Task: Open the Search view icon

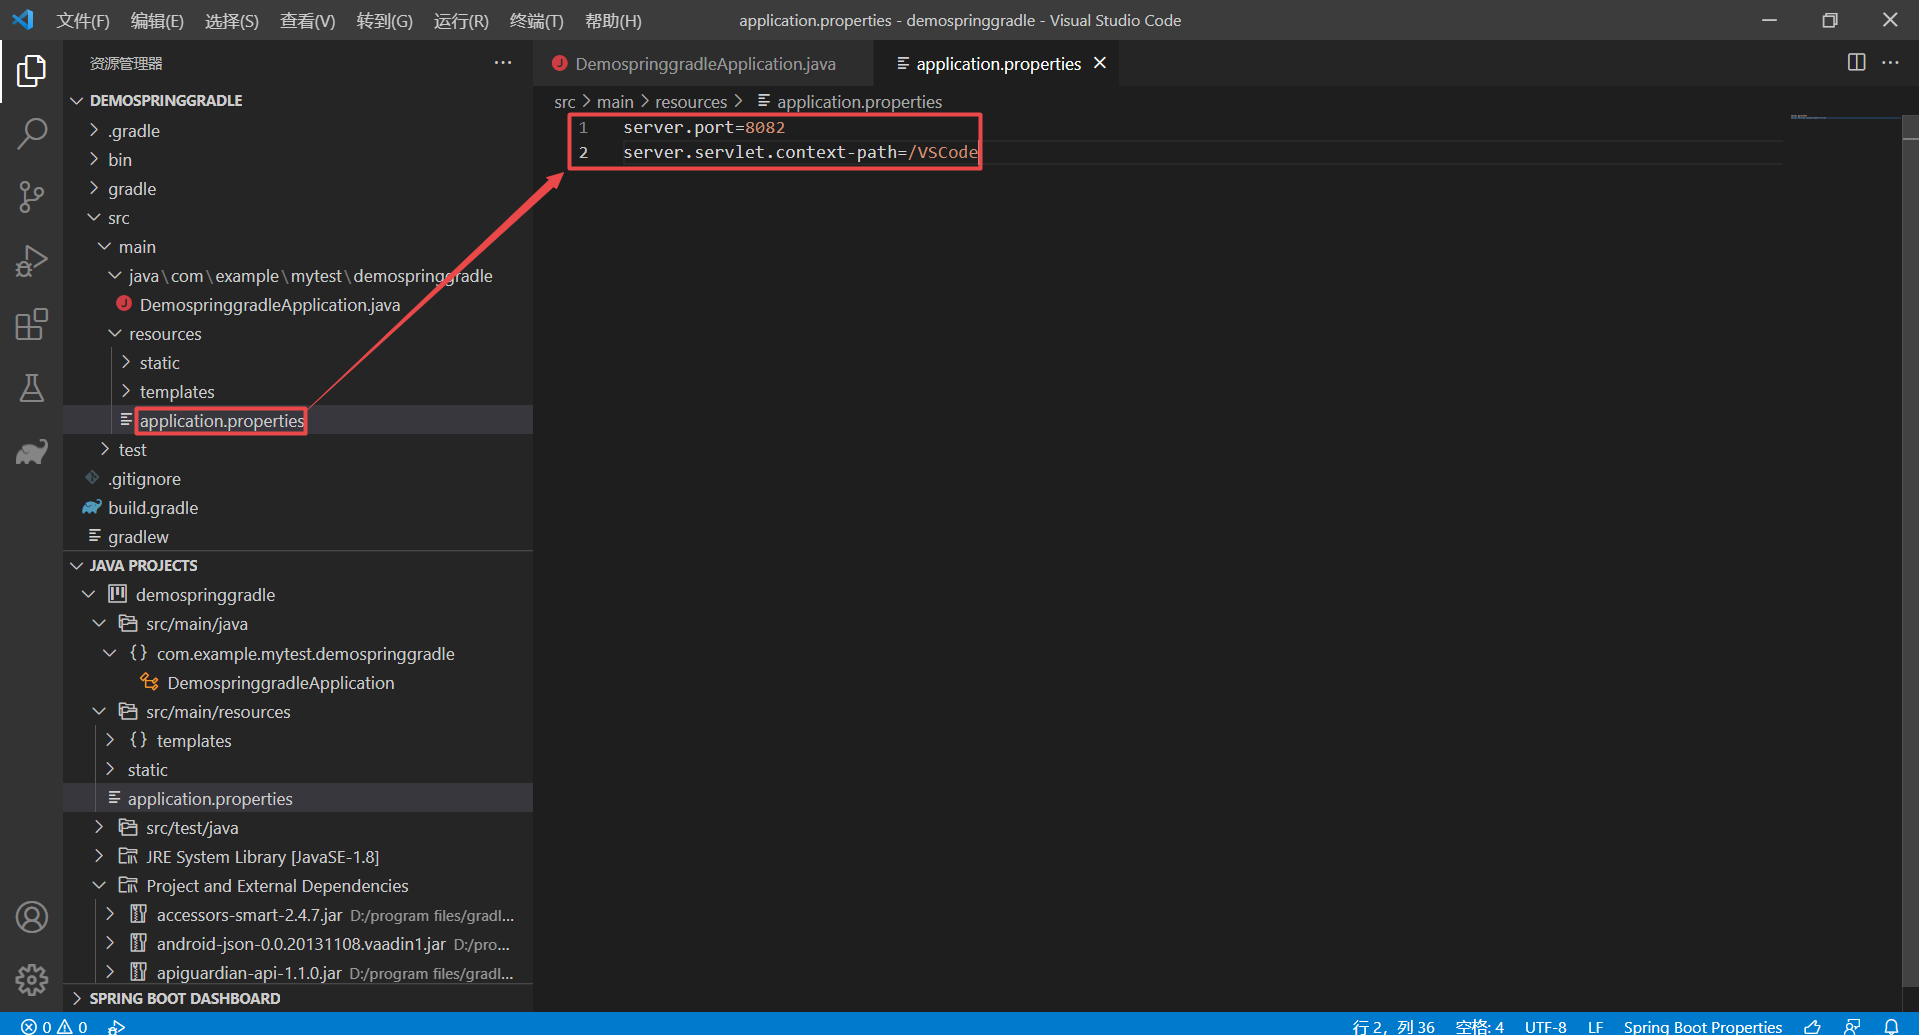Action: 31,133
